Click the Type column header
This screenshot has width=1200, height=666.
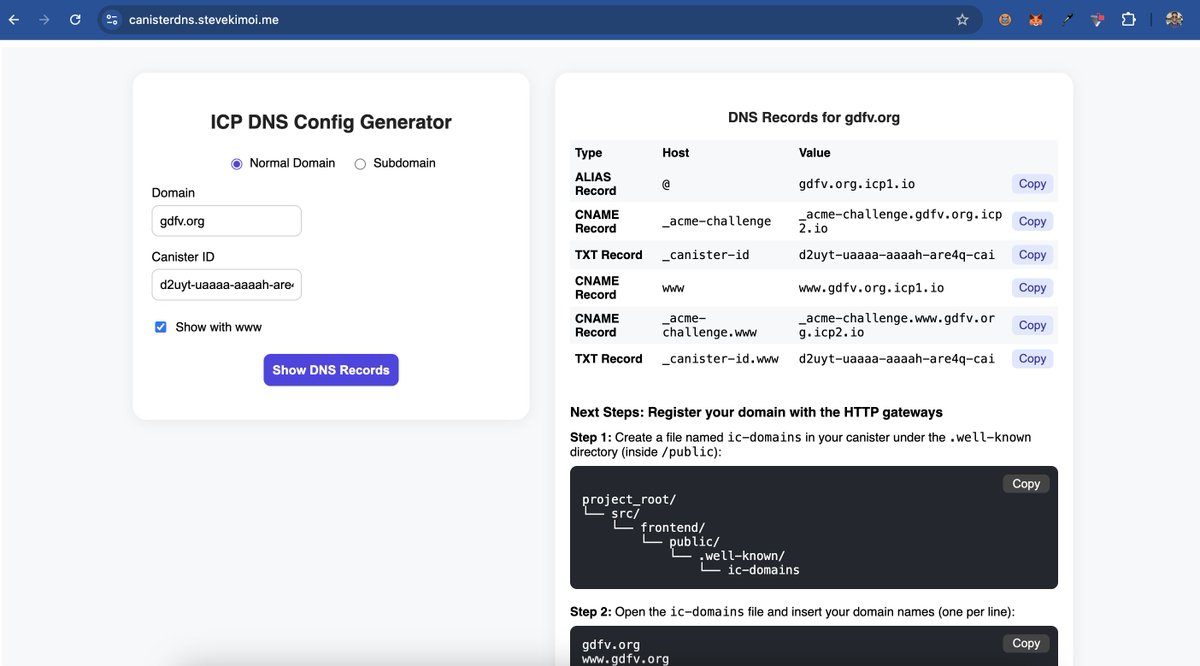click(589, 153)
